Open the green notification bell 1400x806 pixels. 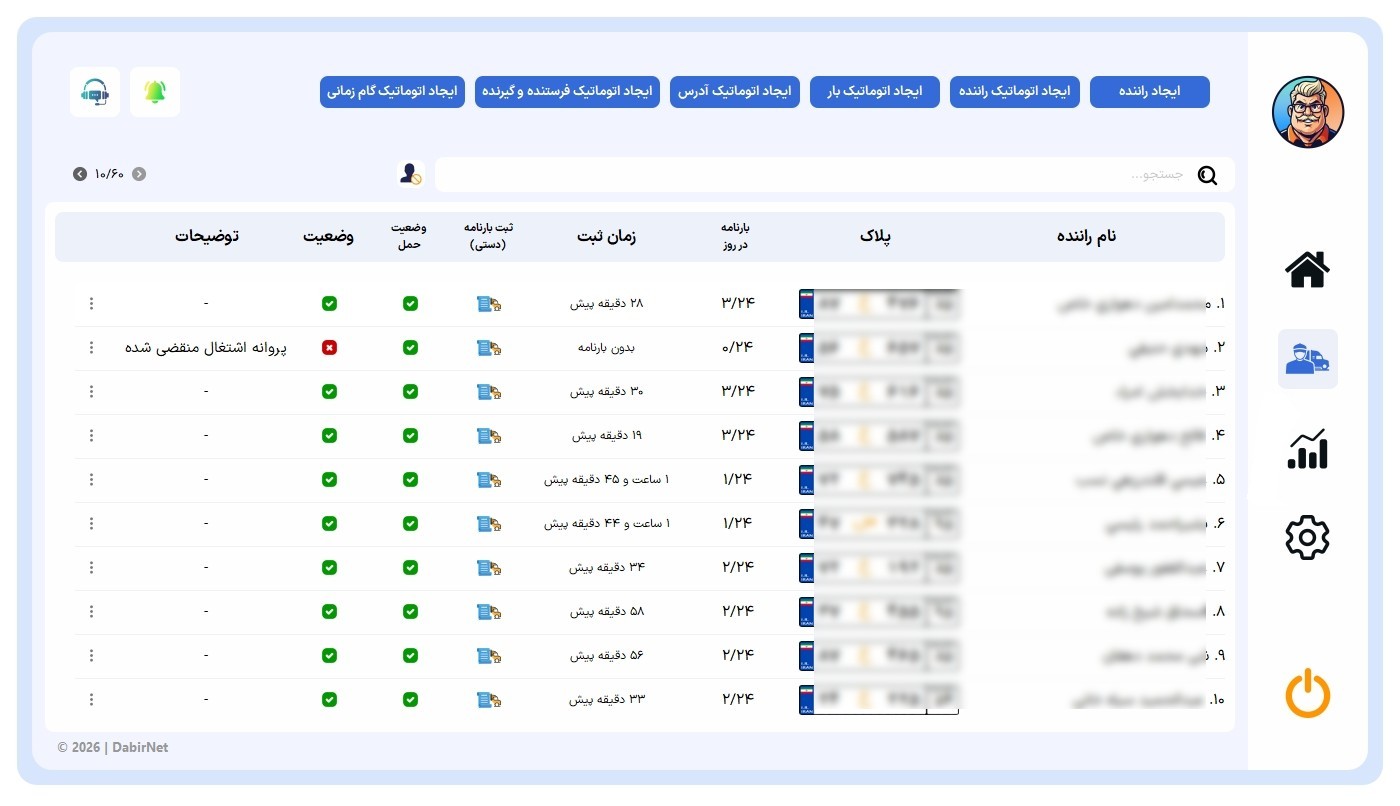(155, 92)
